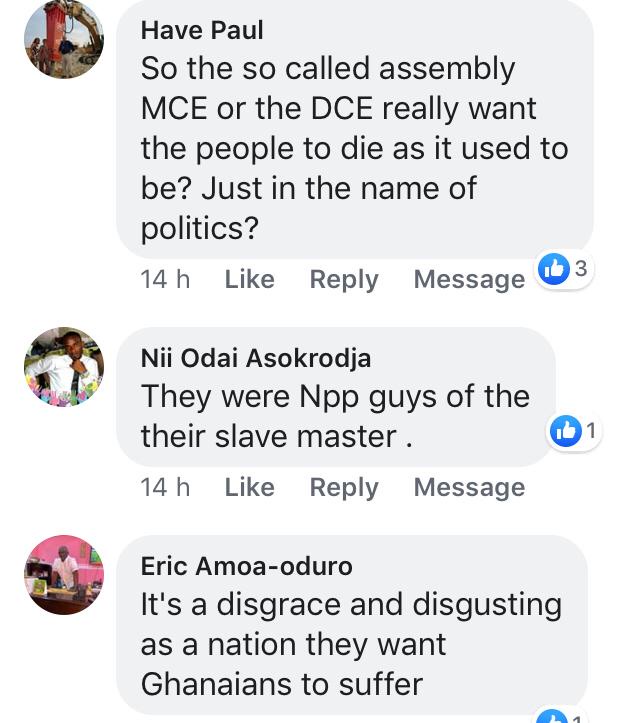Viewport: 640px width, 723px height.
Task: Message Nii Odai Asokrodja from his comment
Action: coord(469,487)
